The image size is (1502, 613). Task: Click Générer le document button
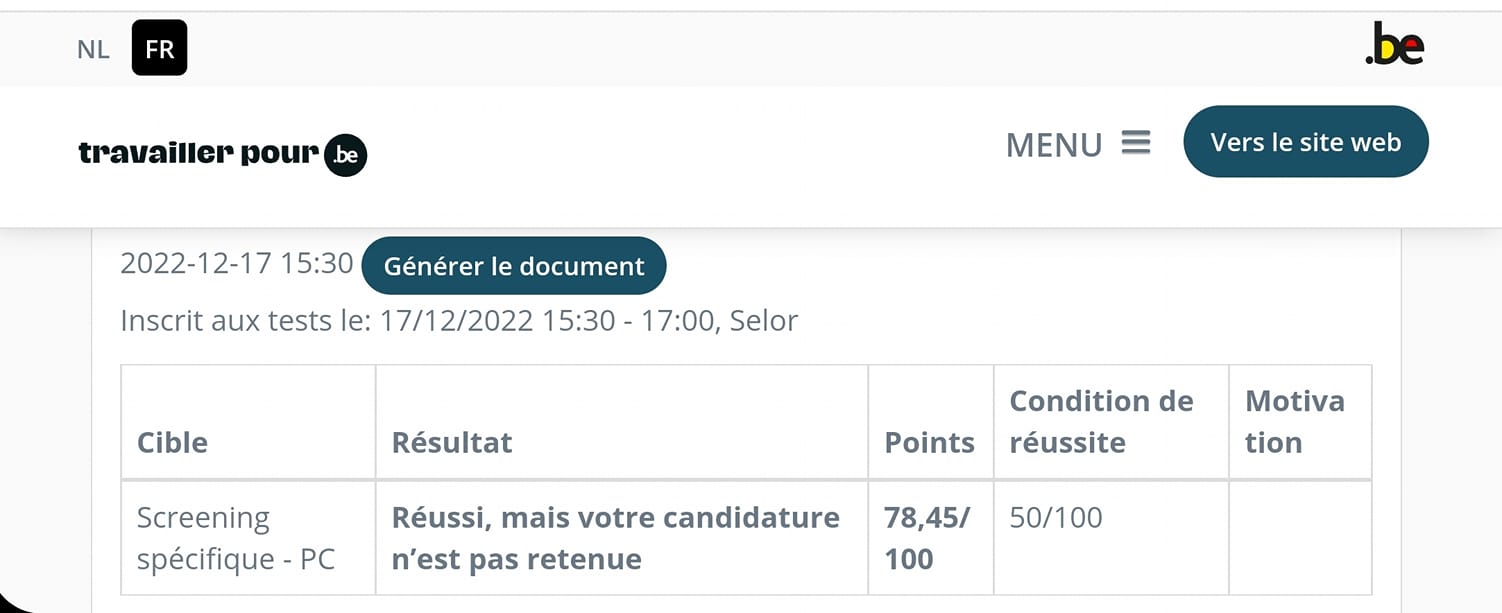513,266
